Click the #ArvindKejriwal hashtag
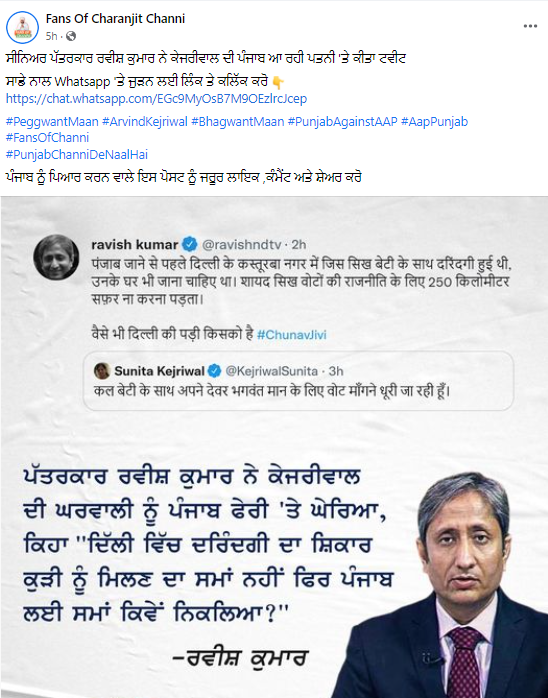Image resolution: width=548 pixels, height=698 pixels. coord(145,122)
